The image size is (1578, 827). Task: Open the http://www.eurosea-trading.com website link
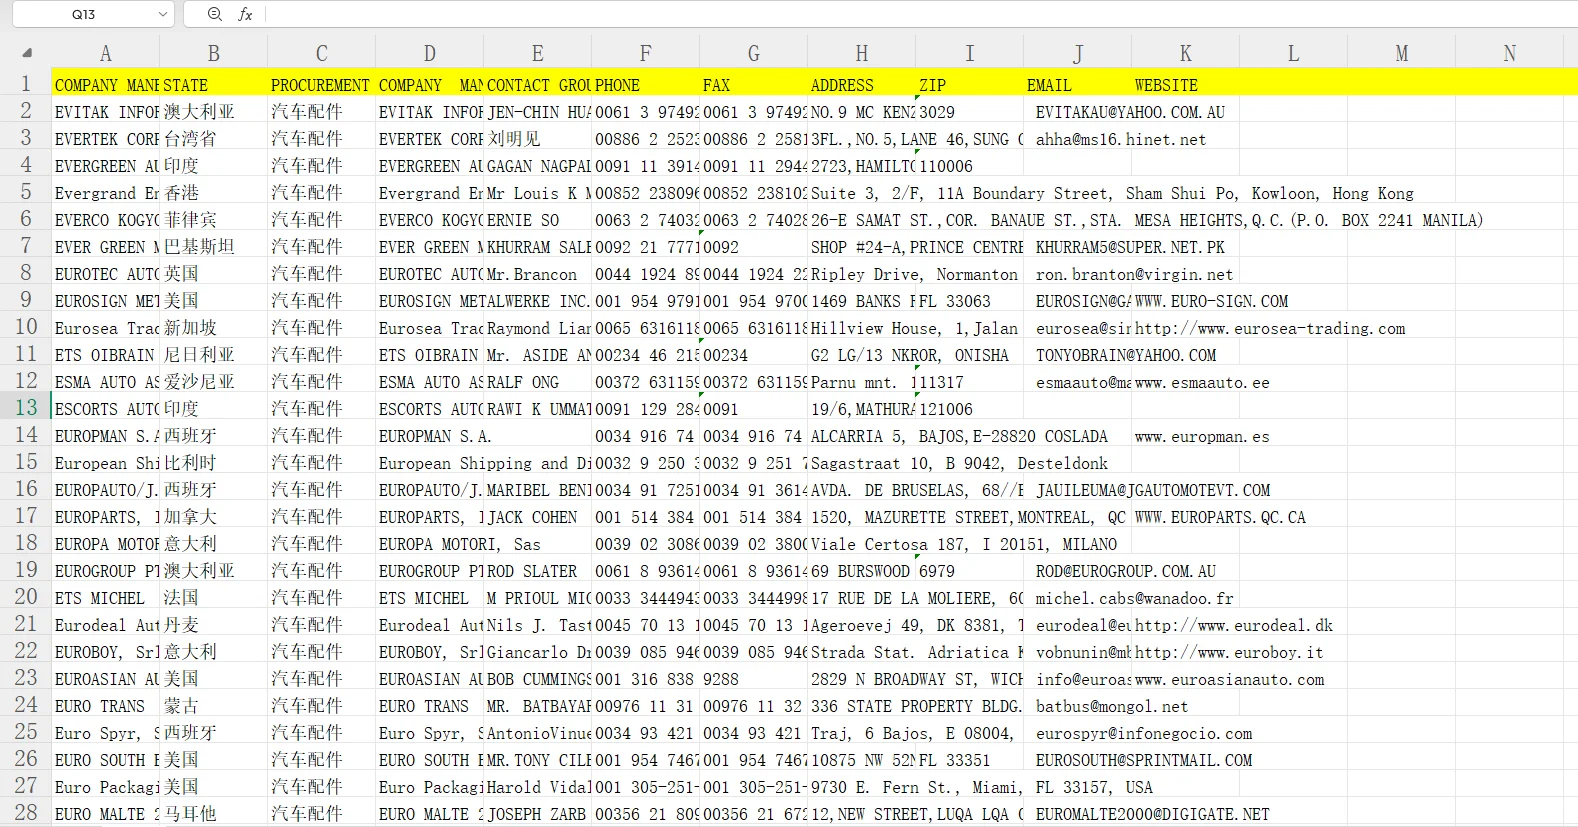pyautogui.click(x=1270, y=328)
